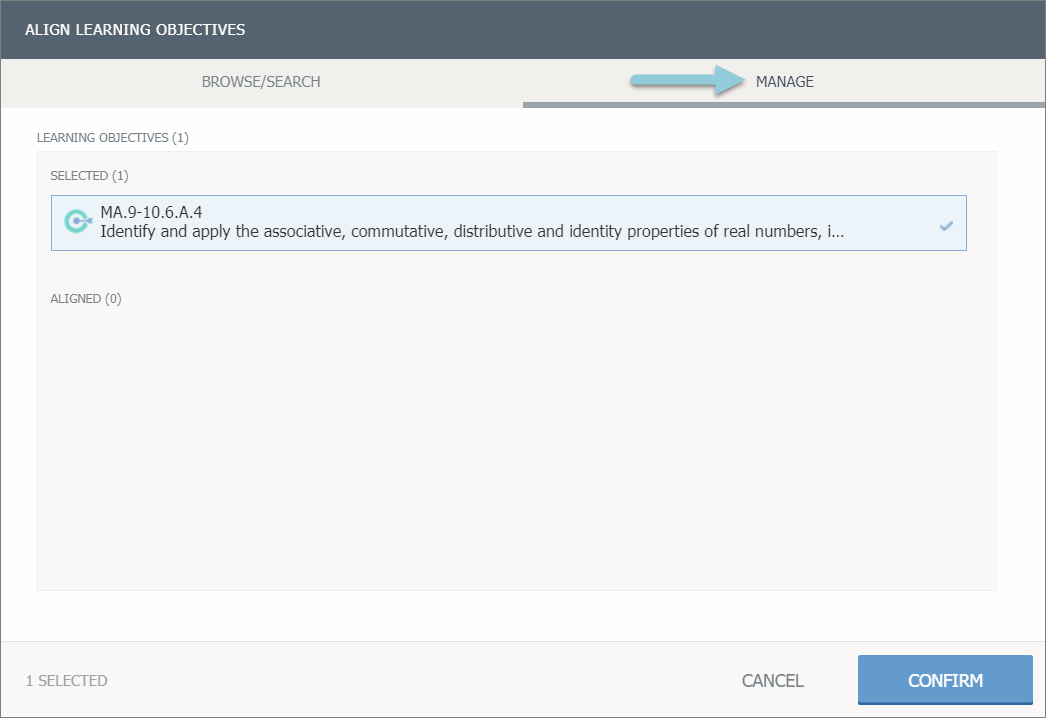This screenshot has height=718, width=1046.
Task: Click the Selected (1) section heading
Action: tap(90, 176)
